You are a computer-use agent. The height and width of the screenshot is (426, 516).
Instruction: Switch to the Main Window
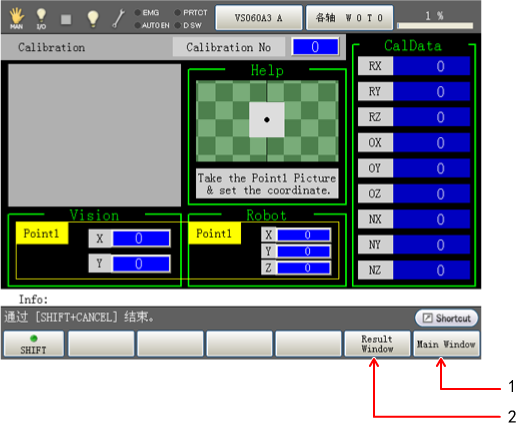click(x=446, y=344)
